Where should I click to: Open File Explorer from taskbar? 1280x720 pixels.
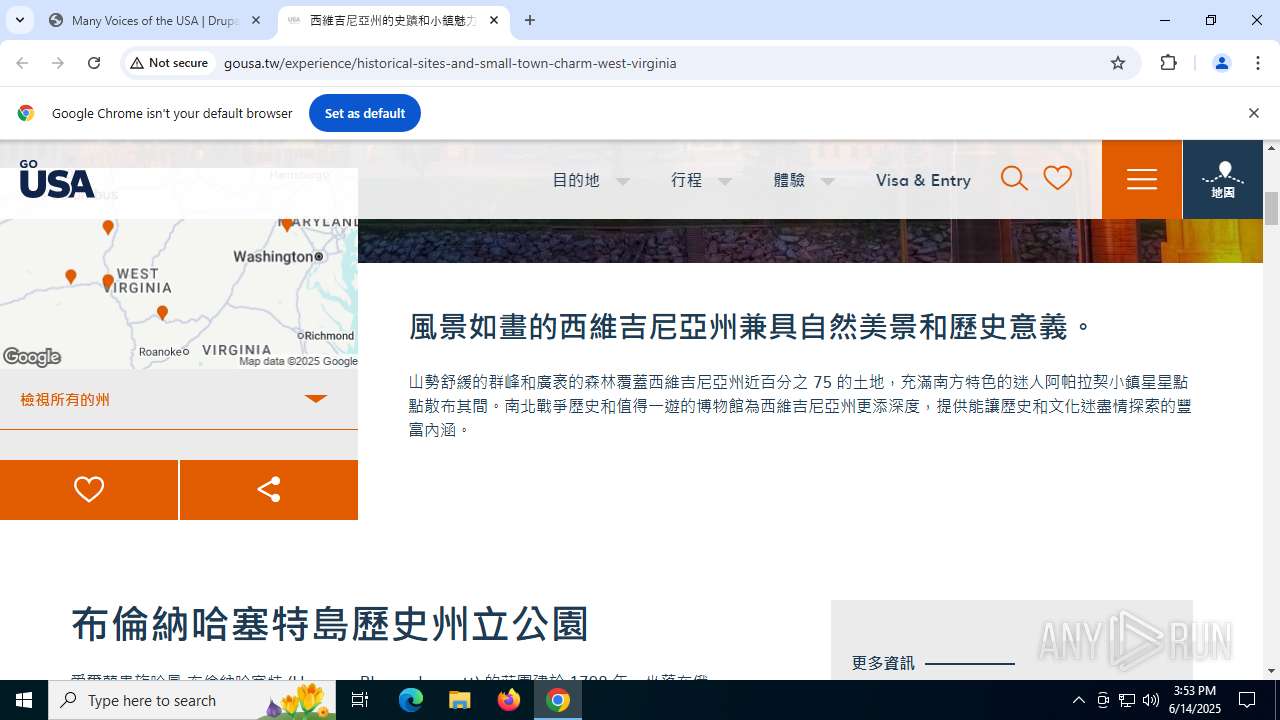coord(460,700)
